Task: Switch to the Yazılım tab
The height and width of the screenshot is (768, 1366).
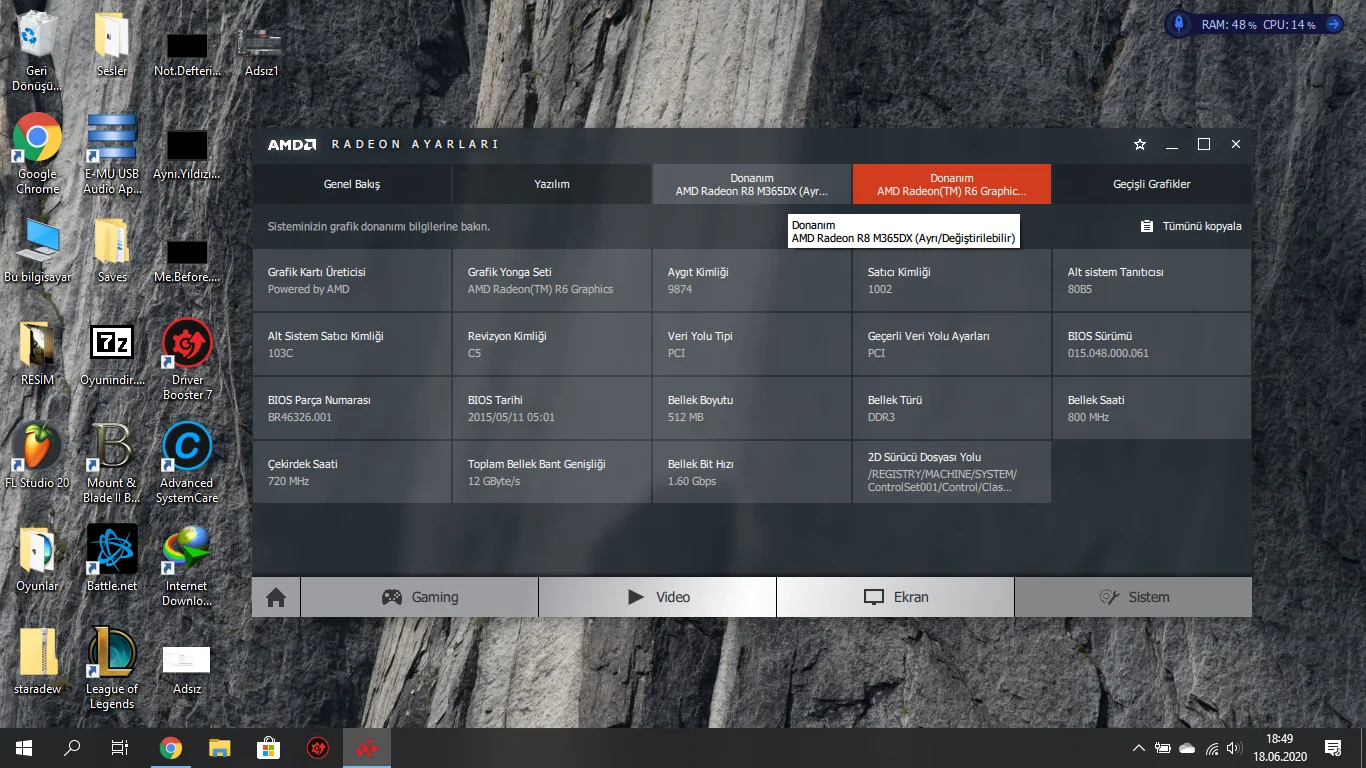Action: point(552,184)
